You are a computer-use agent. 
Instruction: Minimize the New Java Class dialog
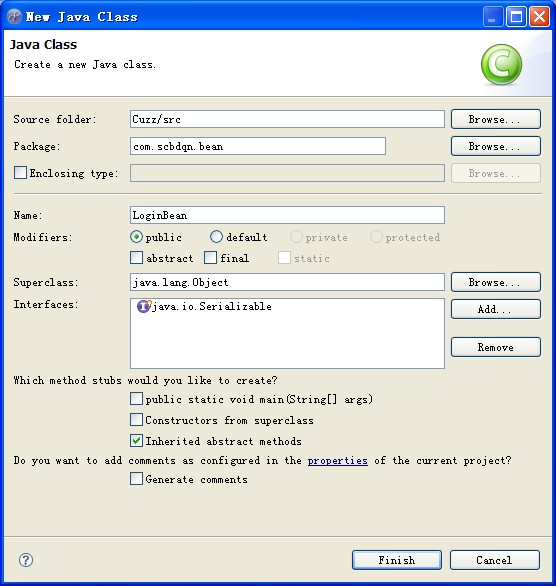pyautogui.click(x=492, y=16)
